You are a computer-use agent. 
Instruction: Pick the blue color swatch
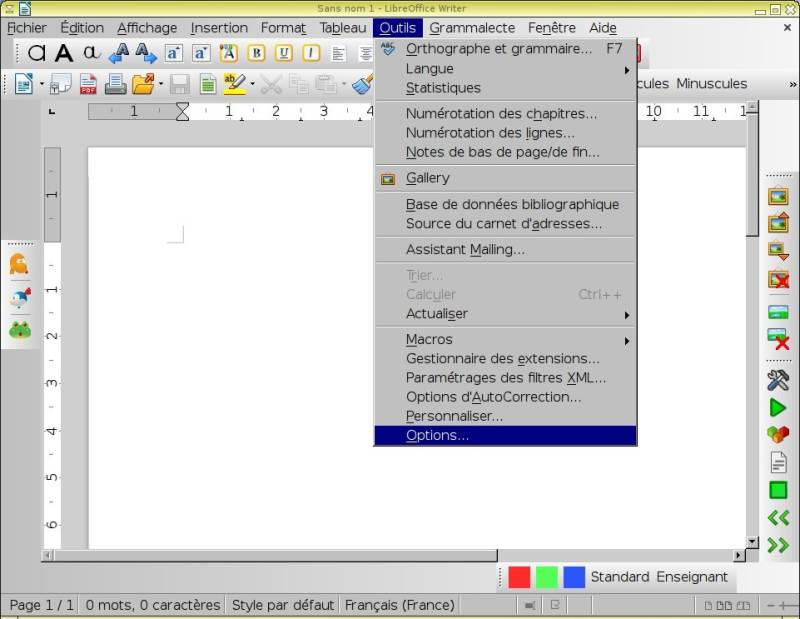point(574,577)
